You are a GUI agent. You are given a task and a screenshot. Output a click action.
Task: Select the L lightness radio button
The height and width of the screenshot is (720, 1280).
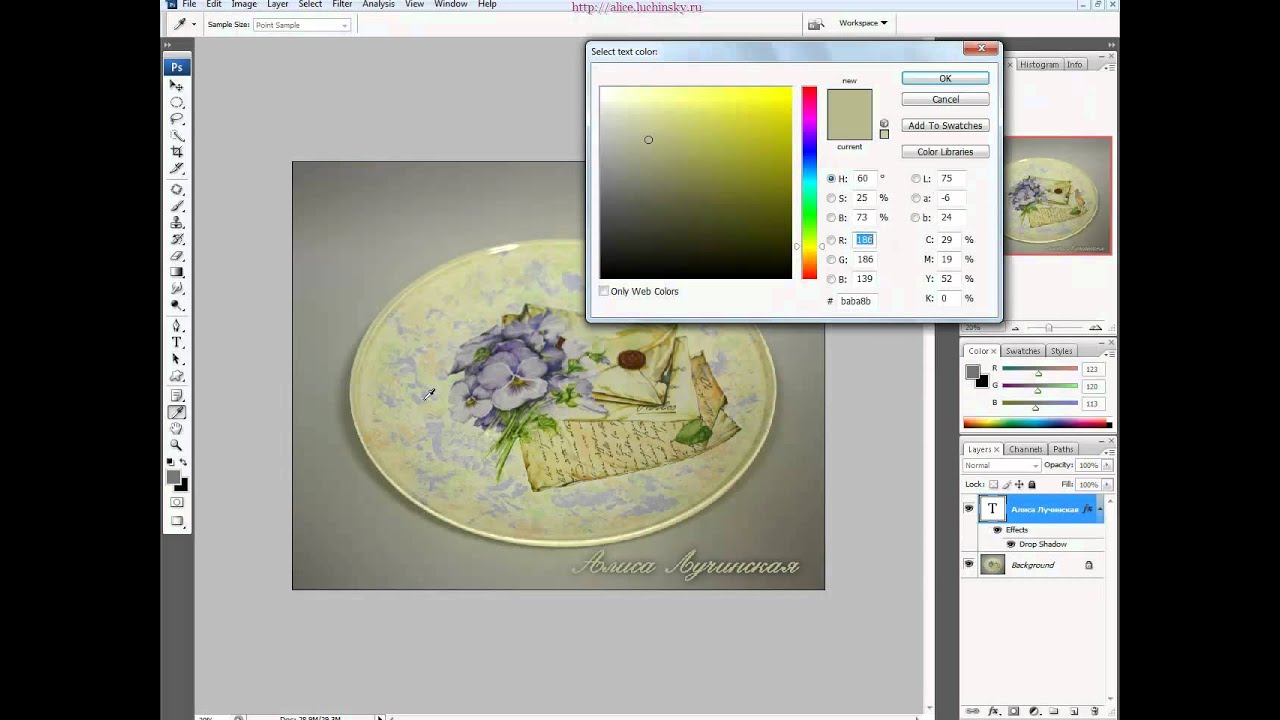click(x=915, y=178)
